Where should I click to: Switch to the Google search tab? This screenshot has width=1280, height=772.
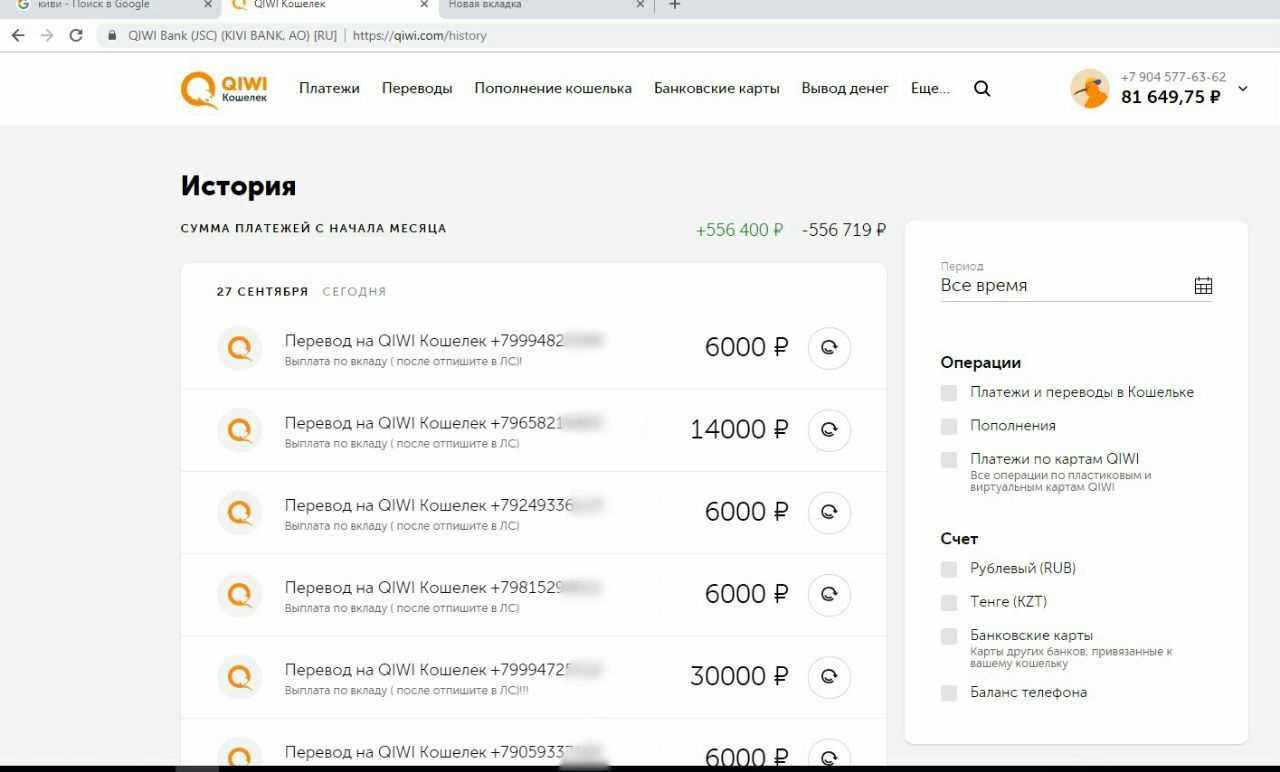(x=108, y=5)
